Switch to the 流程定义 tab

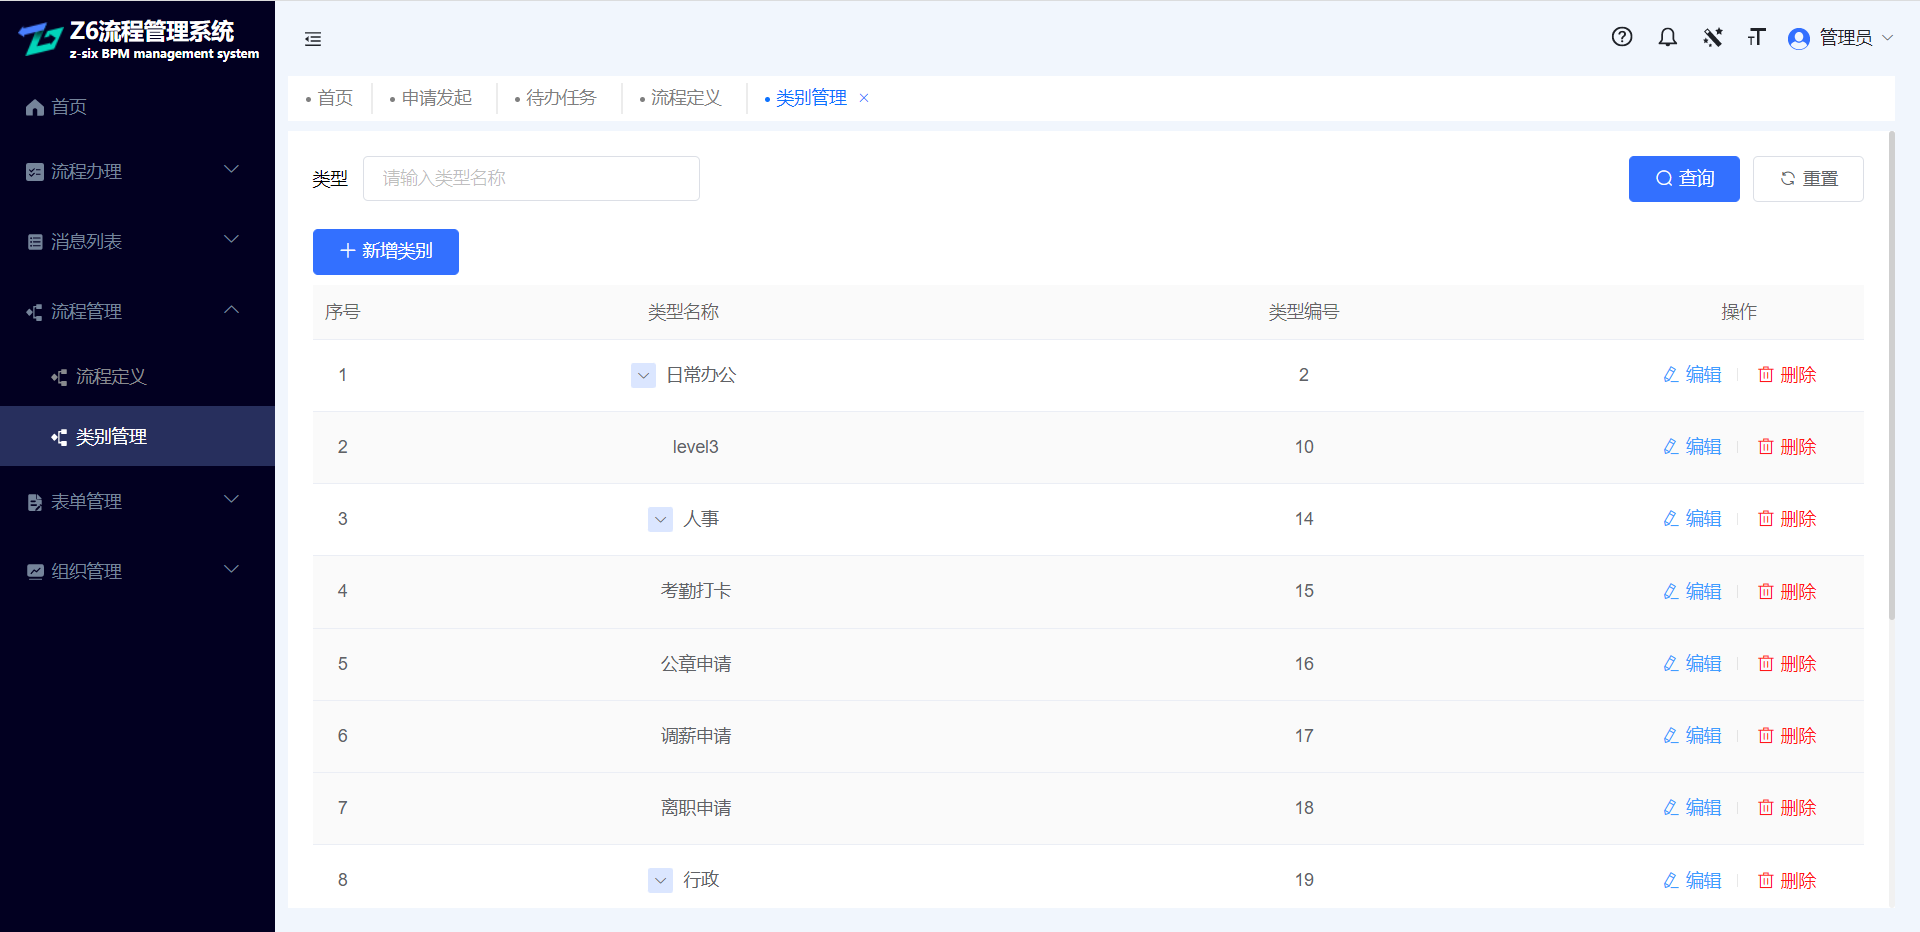coord(680,98)
